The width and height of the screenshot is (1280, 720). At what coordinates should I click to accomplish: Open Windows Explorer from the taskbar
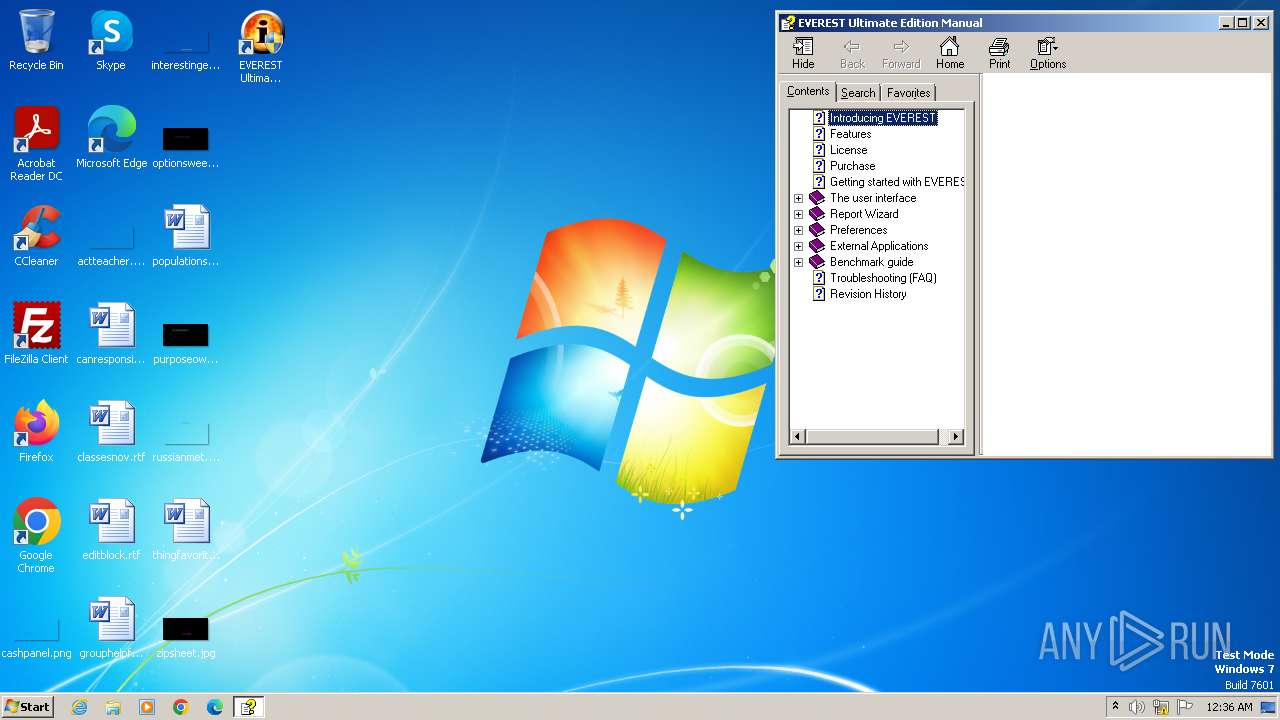[113, 707]
